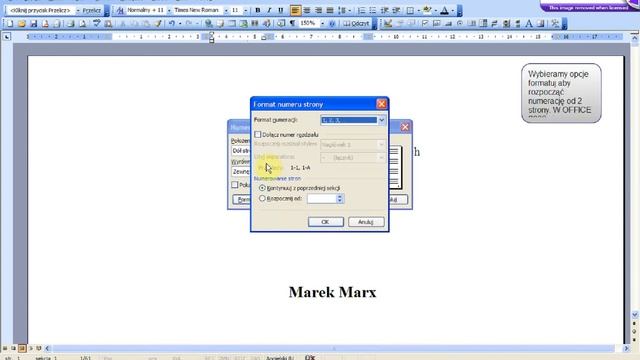
Task: Click the ruler tab selector icon
Action: pyautogui.click(x=7, y=37)
